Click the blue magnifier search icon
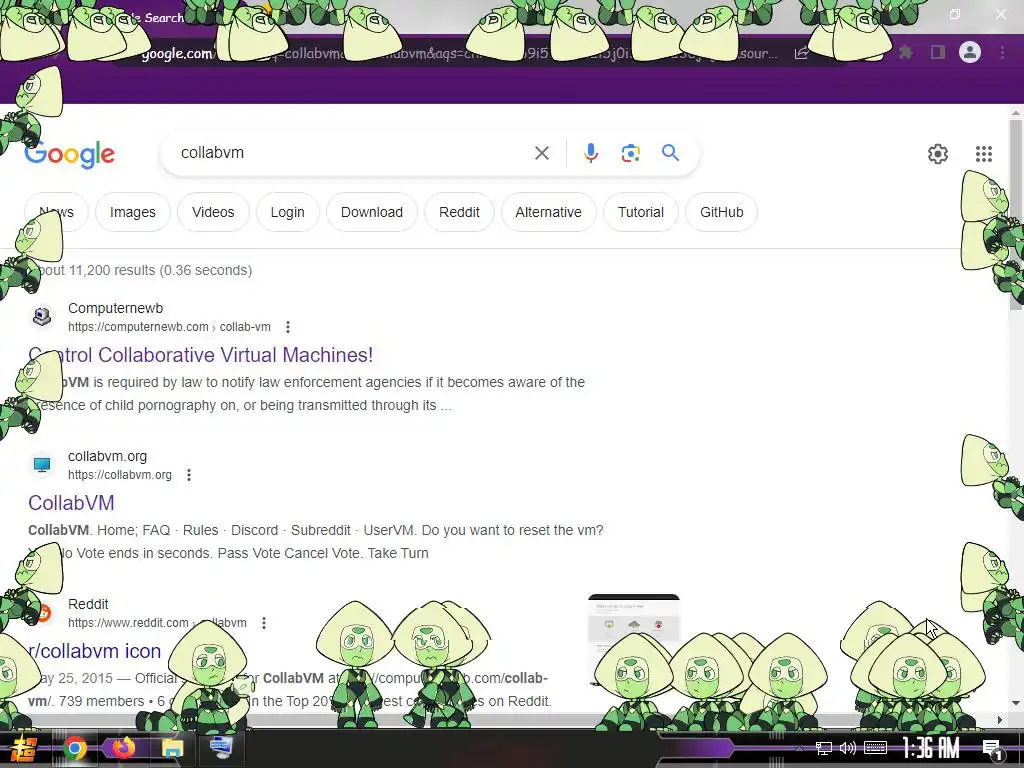1024x768 pixels. click(670, 153)
